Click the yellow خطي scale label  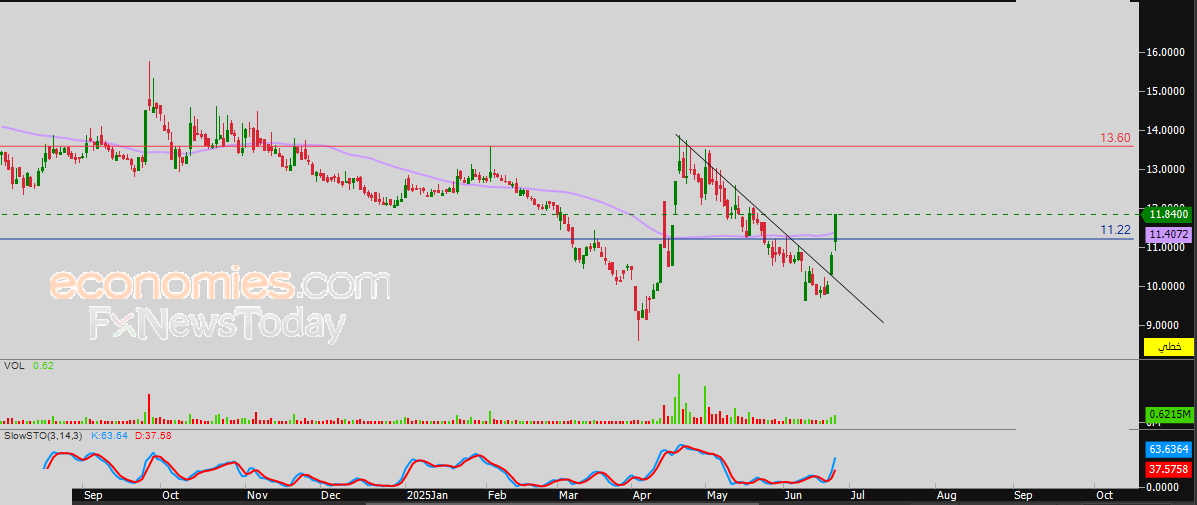[x=1169, y=348]
